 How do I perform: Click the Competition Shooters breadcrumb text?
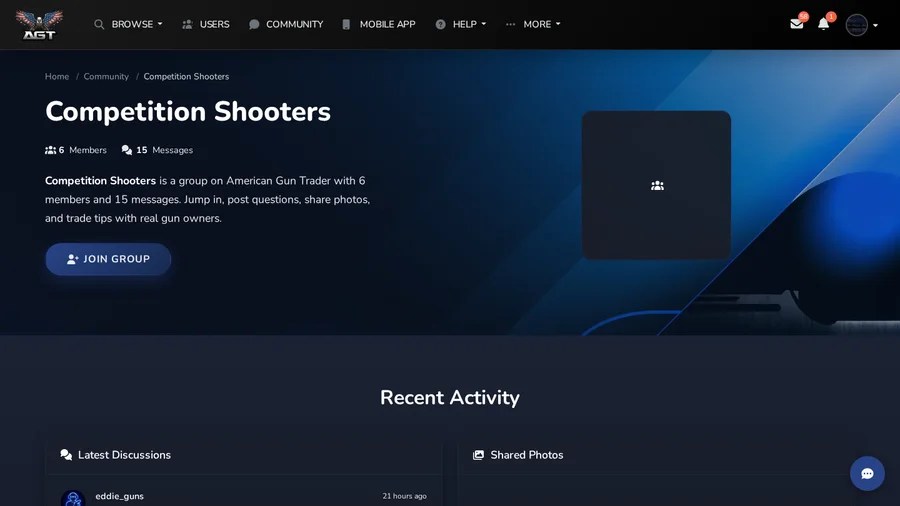pyautogui.click(x=186, y=76)
